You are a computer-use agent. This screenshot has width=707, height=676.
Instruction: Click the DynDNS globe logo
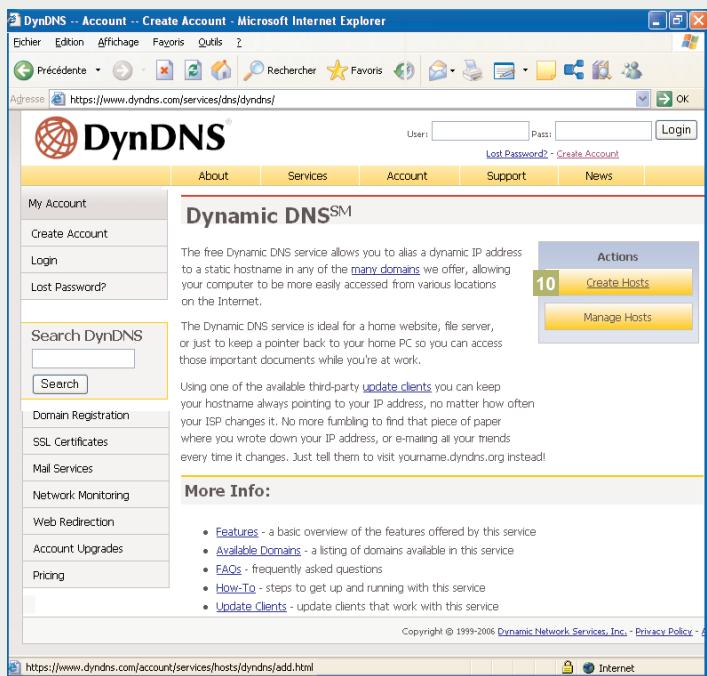point(56,138)
